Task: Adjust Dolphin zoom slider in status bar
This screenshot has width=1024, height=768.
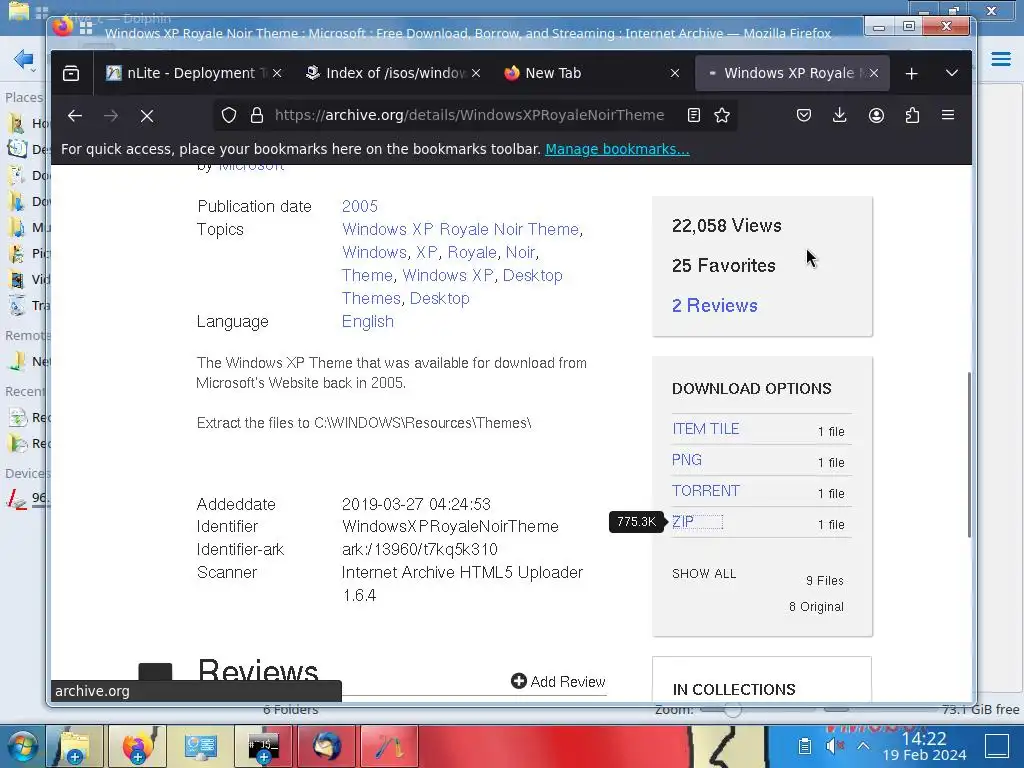Action: coord(732,710)
